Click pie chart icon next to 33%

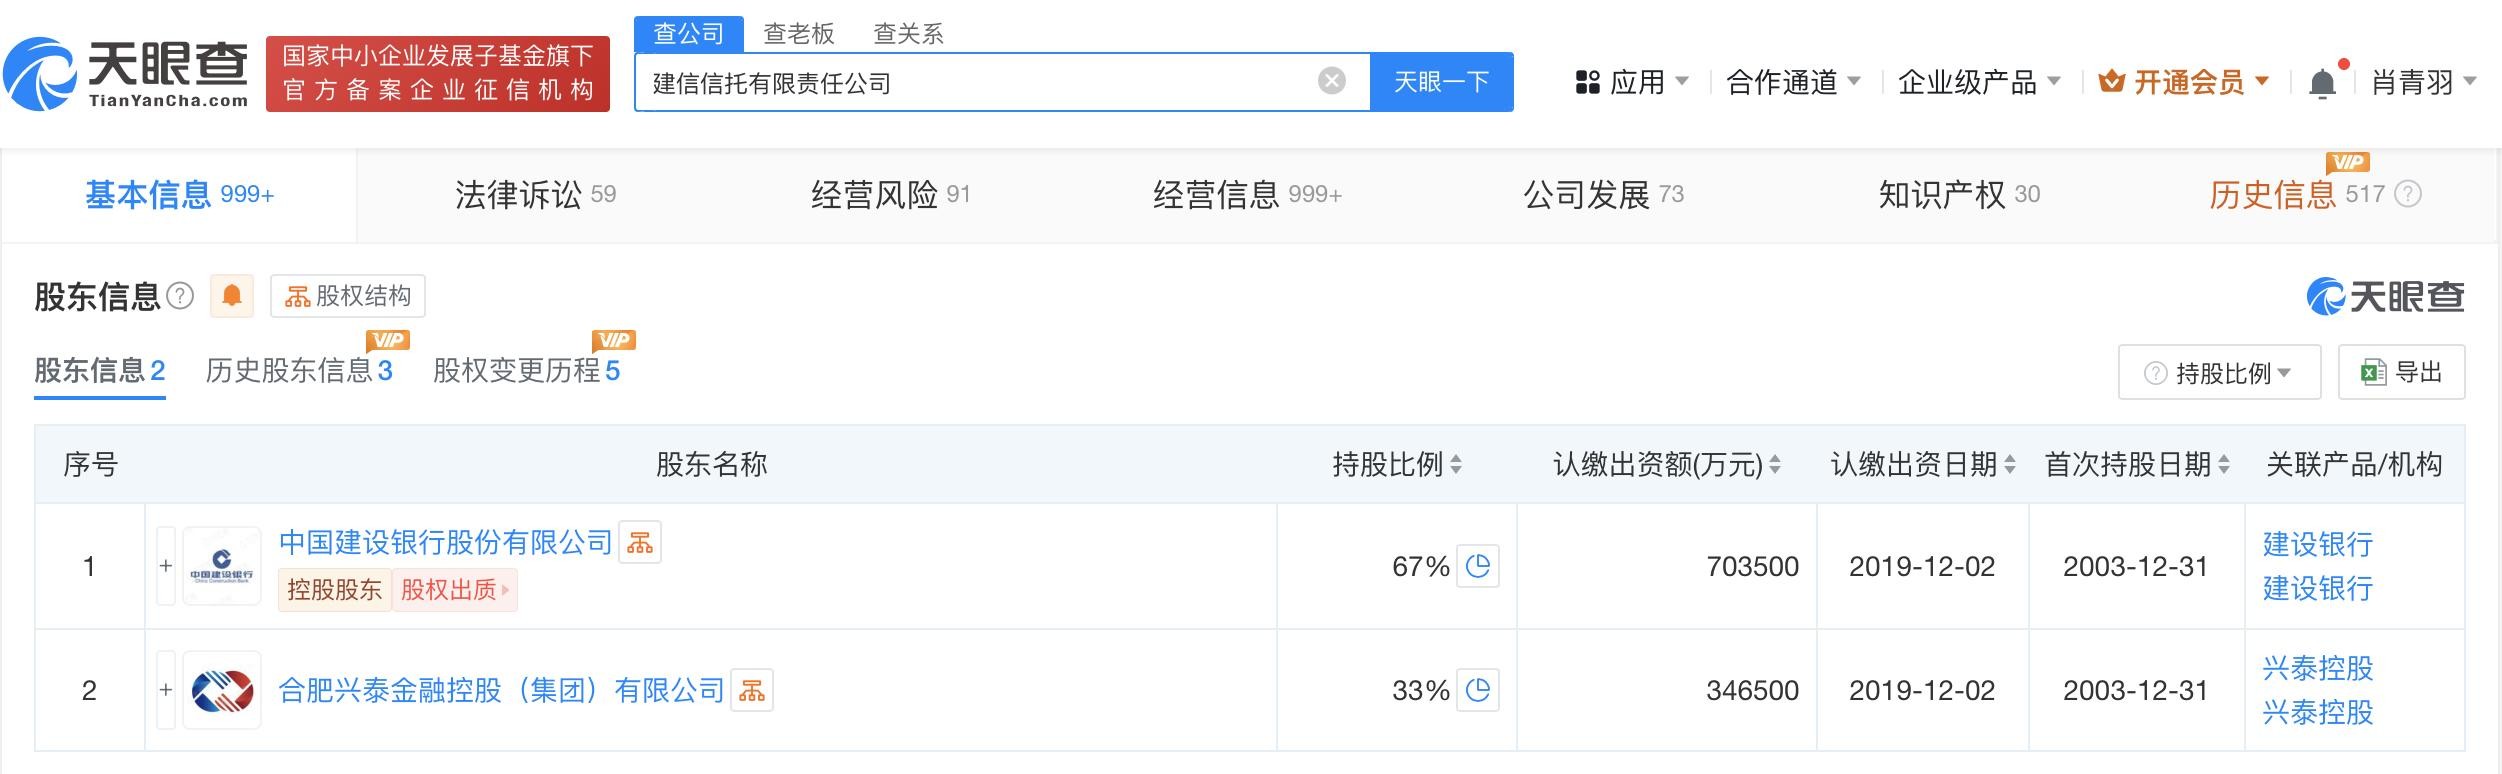pos(1477,691)
